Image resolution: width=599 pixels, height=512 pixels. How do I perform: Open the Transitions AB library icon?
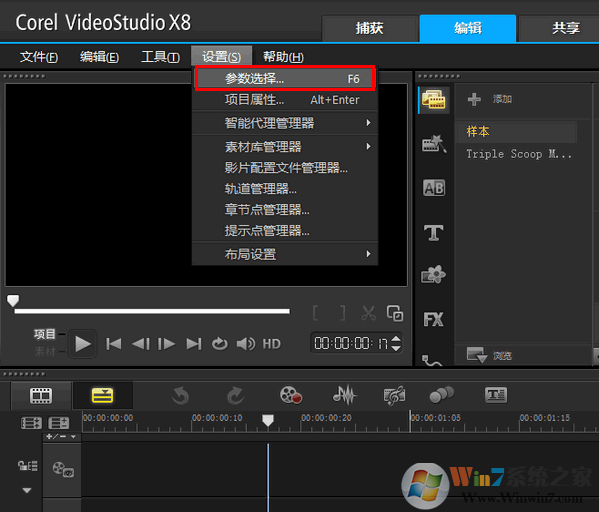[434, 188]
